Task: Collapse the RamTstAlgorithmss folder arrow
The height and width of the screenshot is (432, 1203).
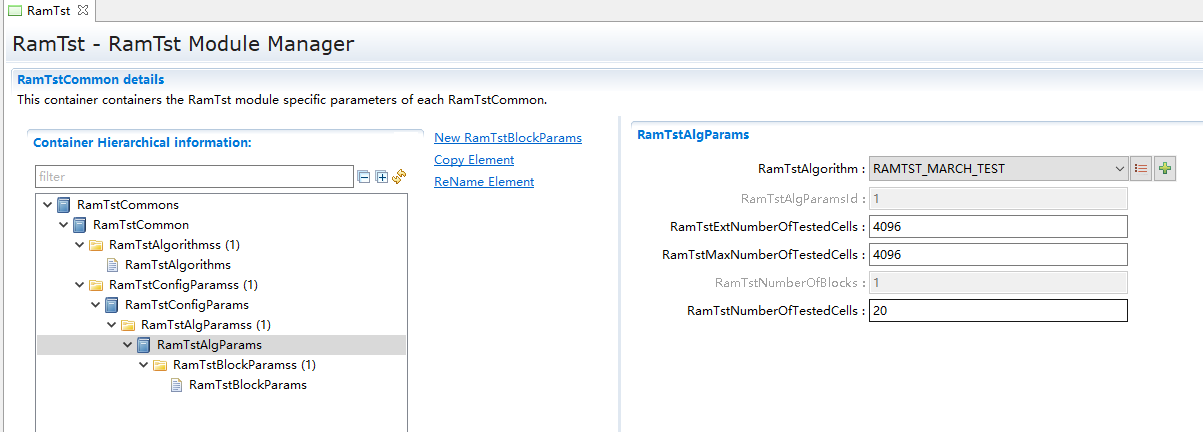Action: pyautogui.click(x=80, y=245)
